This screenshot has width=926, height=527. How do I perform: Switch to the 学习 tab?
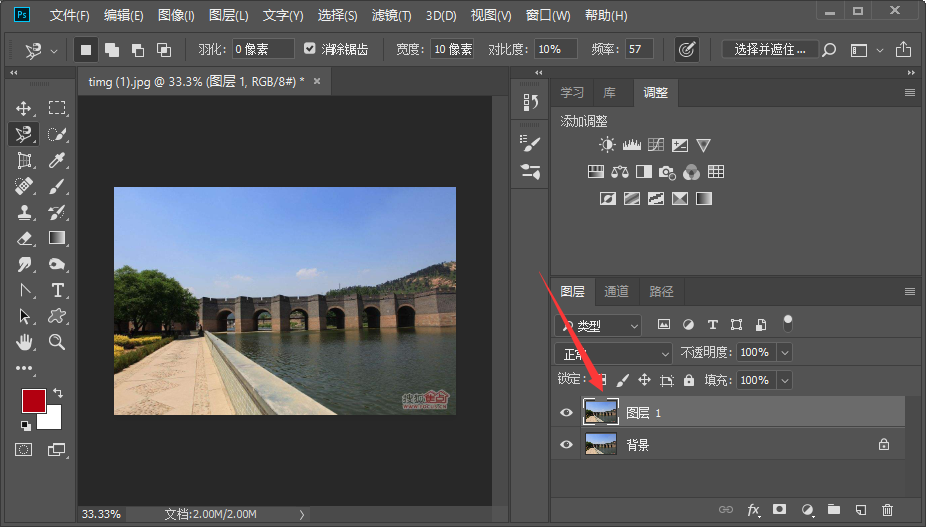(572, 93)
